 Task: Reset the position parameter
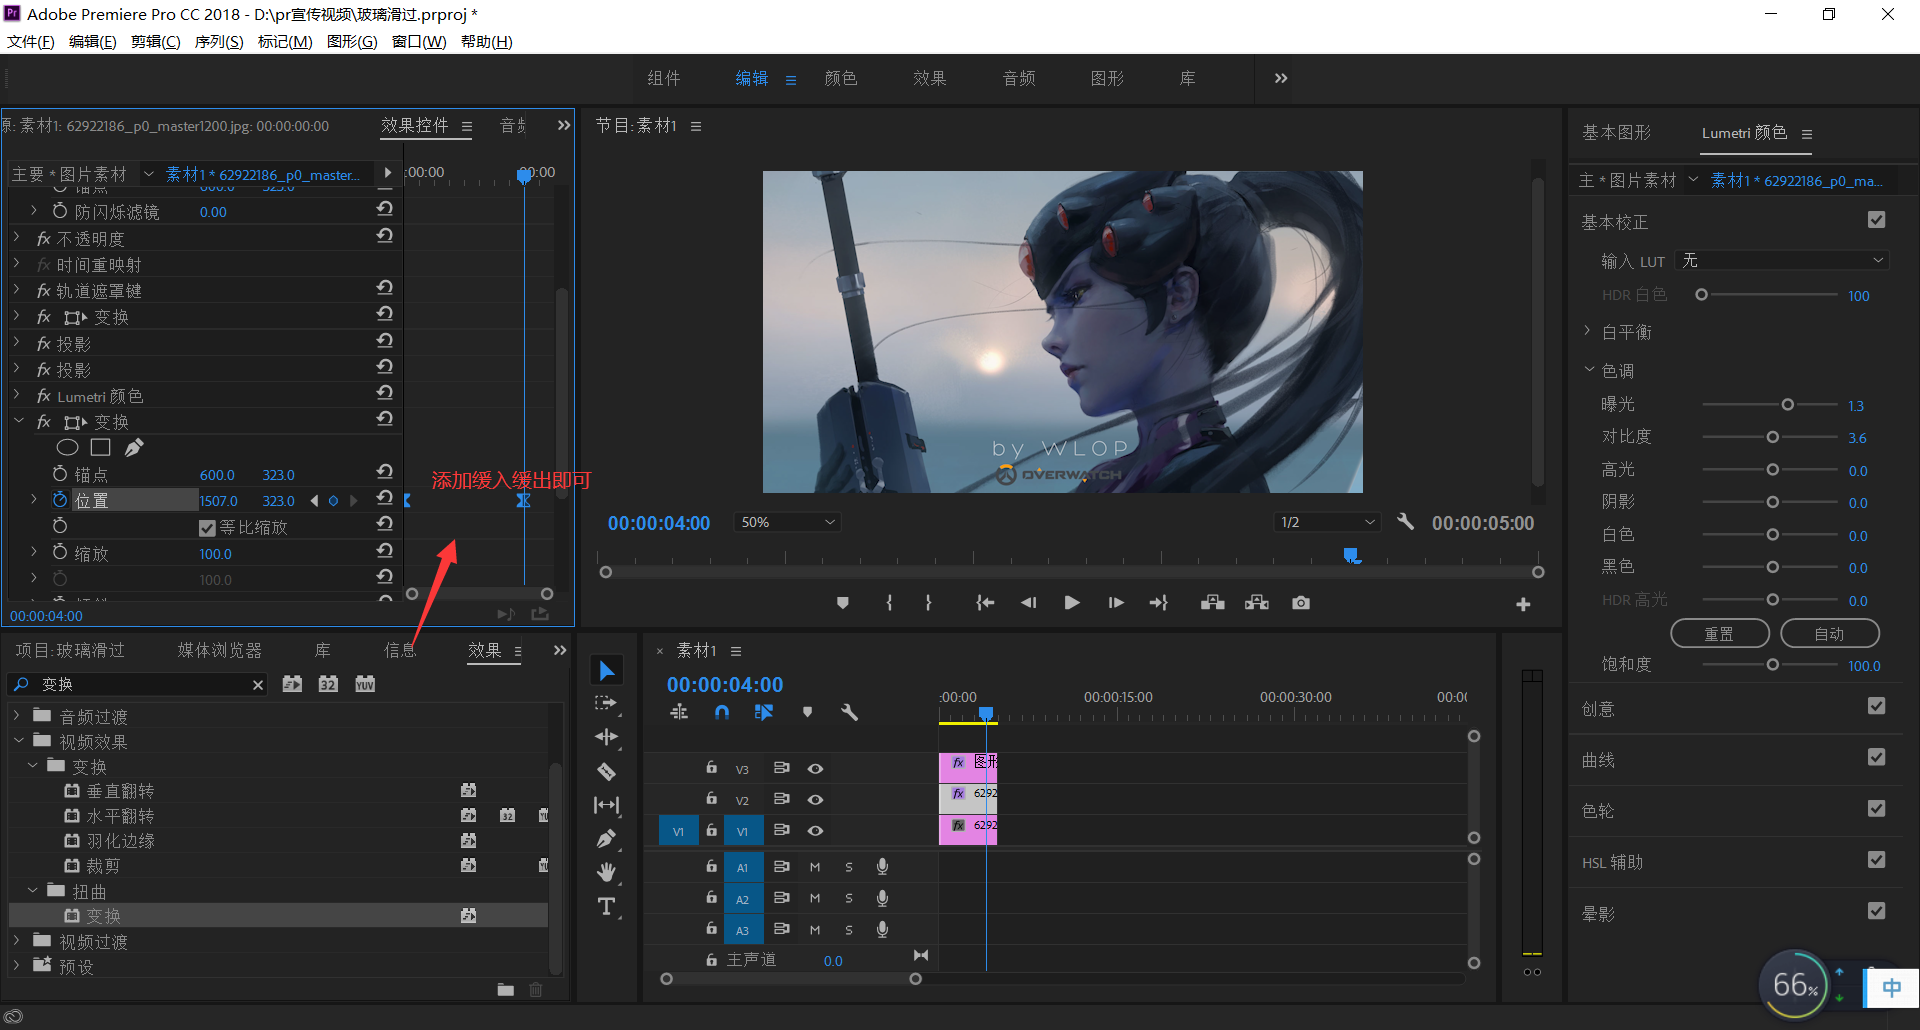[384, 498]
